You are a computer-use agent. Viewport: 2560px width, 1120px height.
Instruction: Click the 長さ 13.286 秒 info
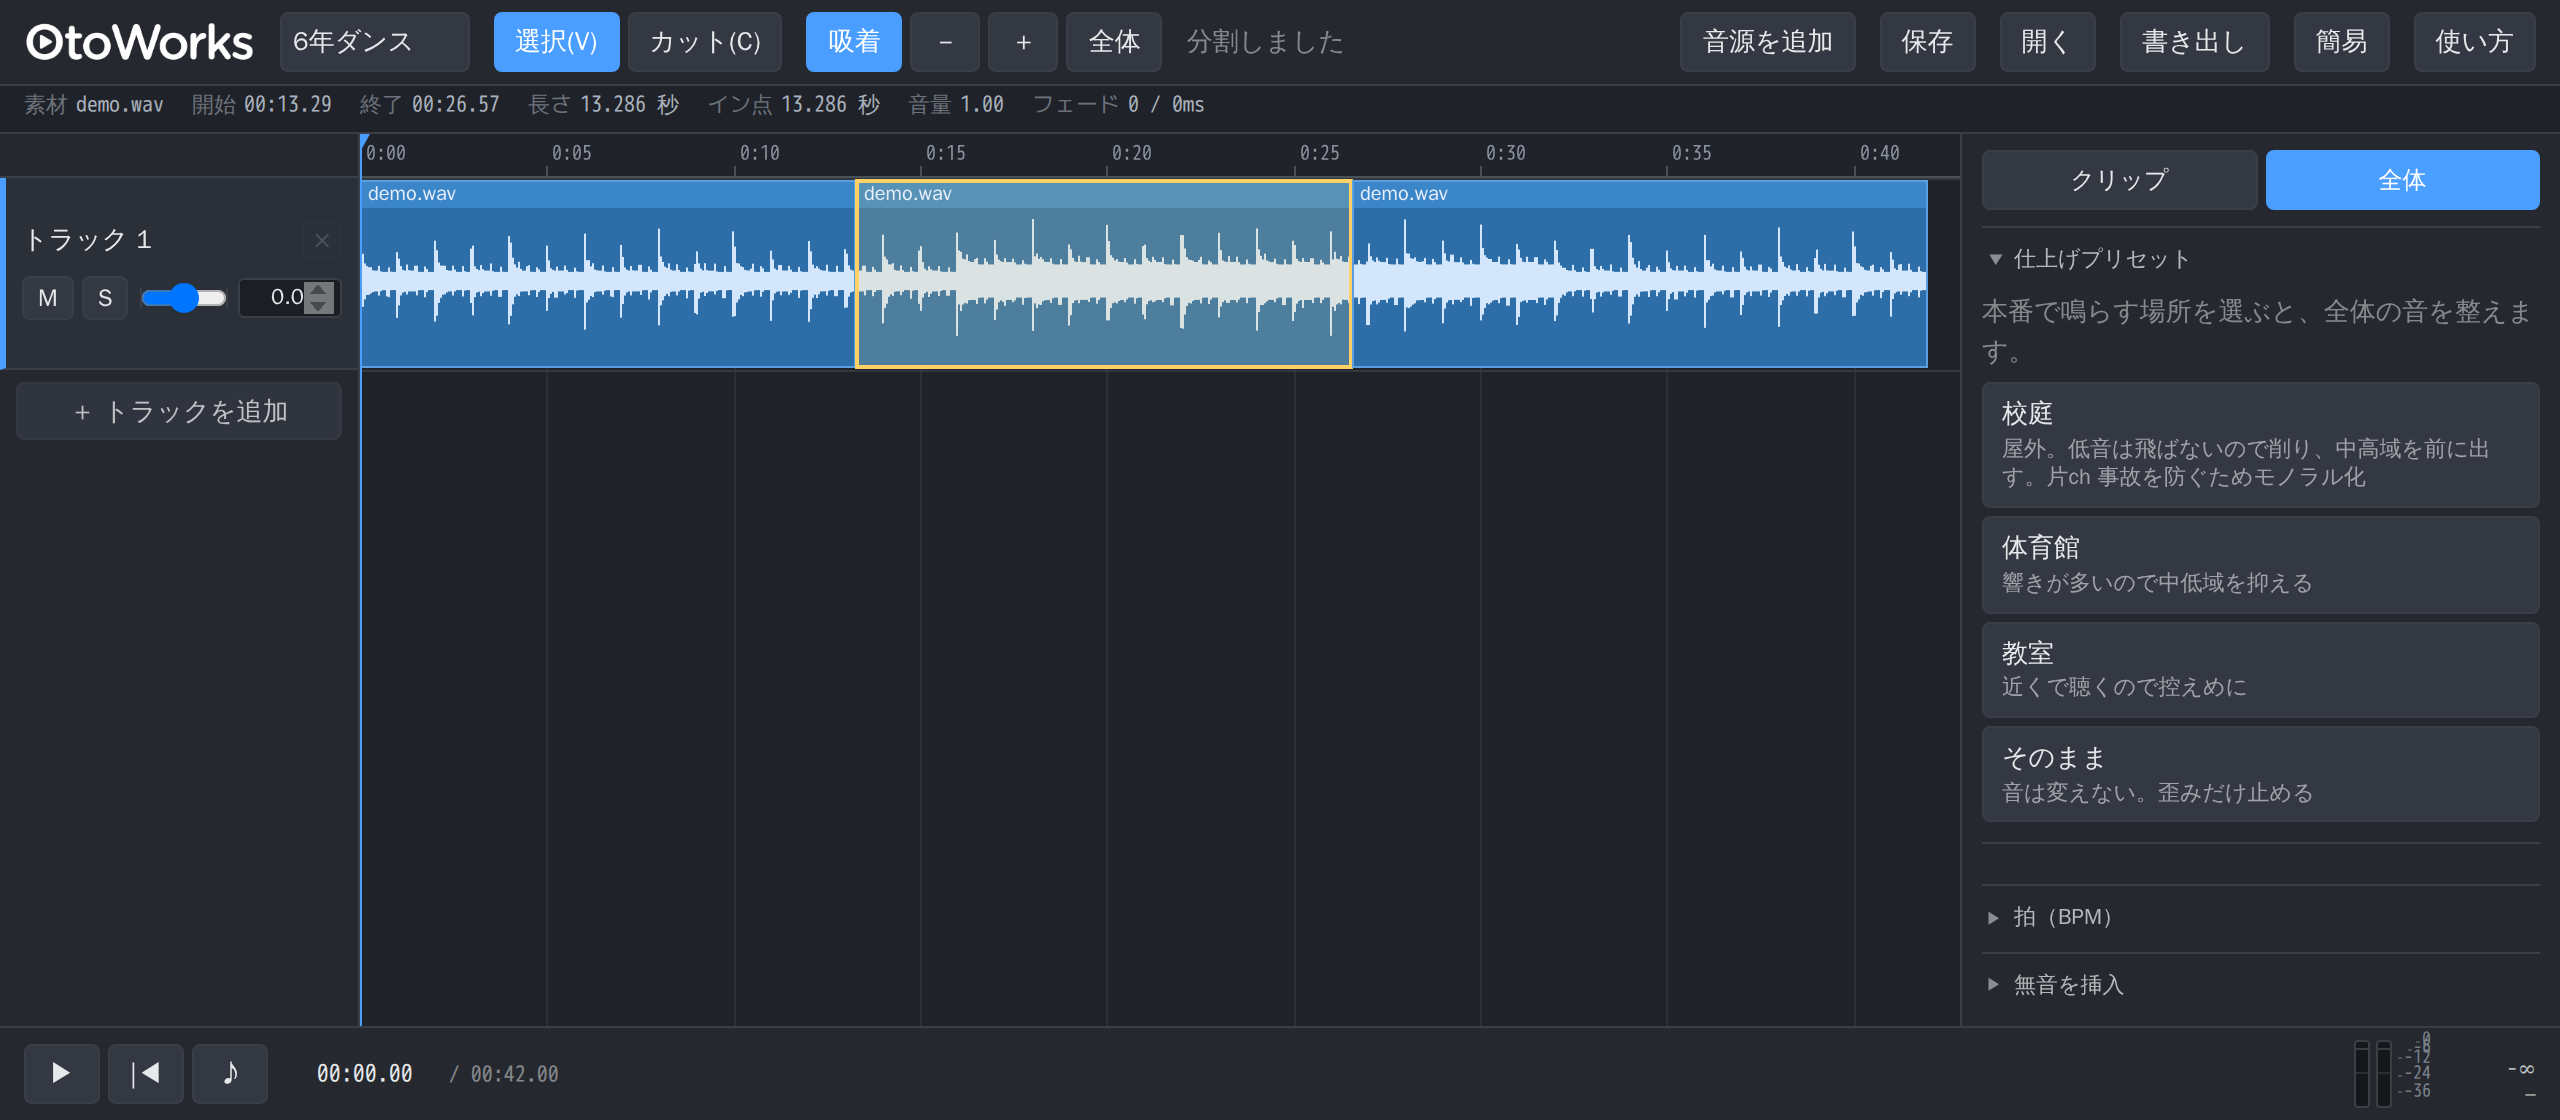(x=603, y=104)
